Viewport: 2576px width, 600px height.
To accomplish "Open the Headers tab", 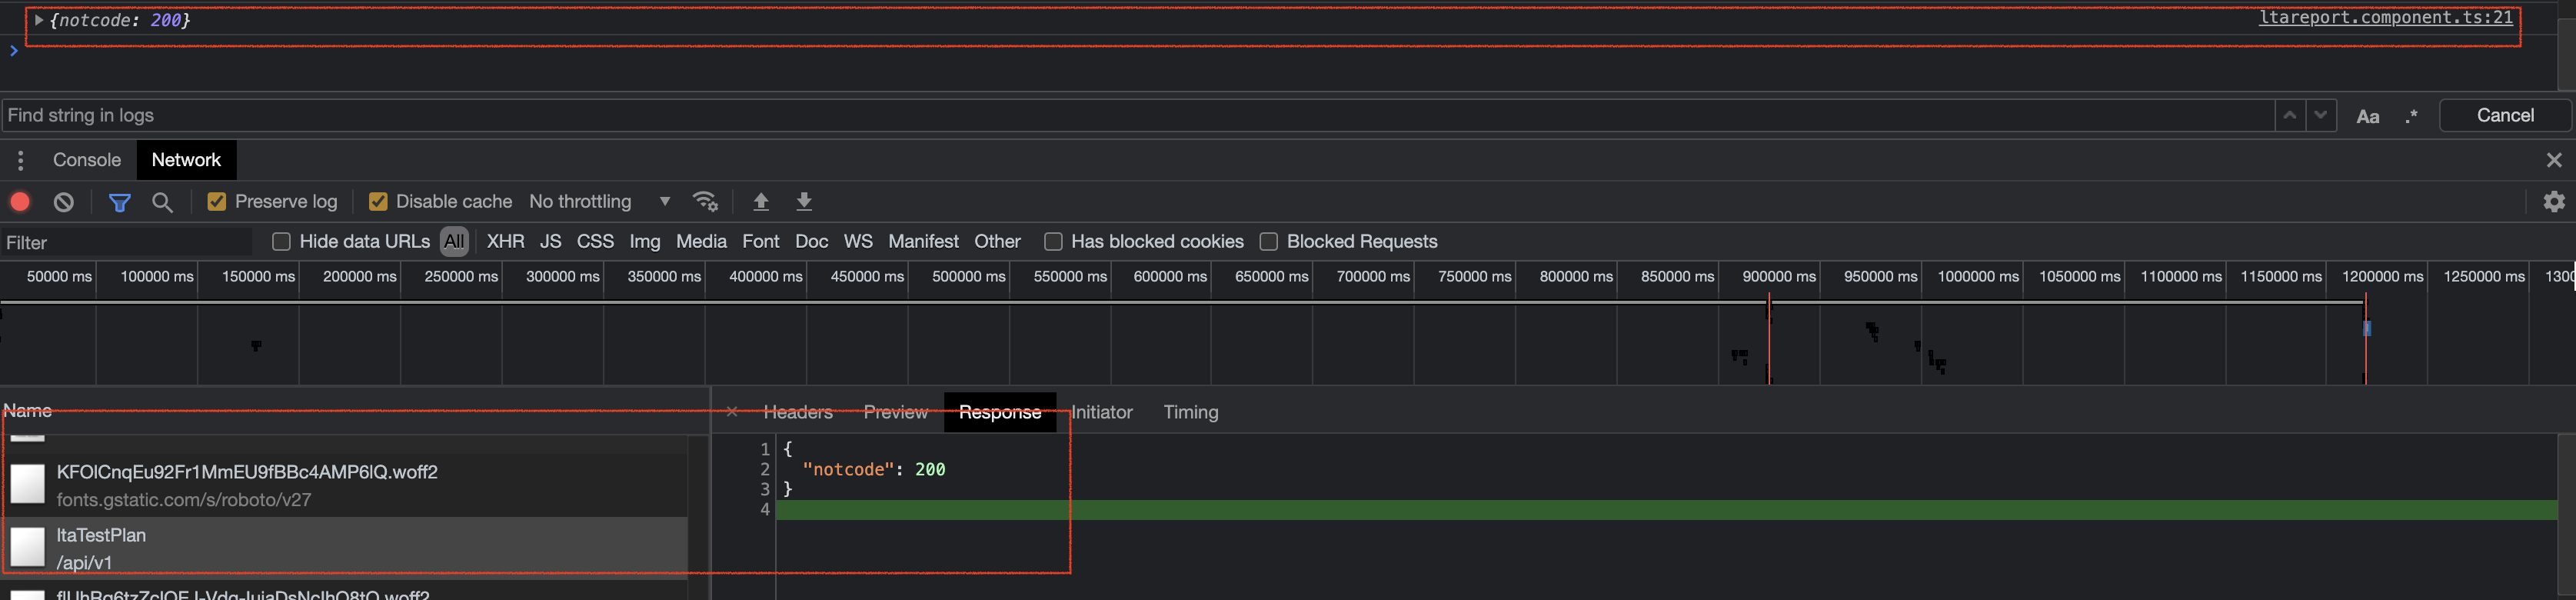I will tap(798, 412).
